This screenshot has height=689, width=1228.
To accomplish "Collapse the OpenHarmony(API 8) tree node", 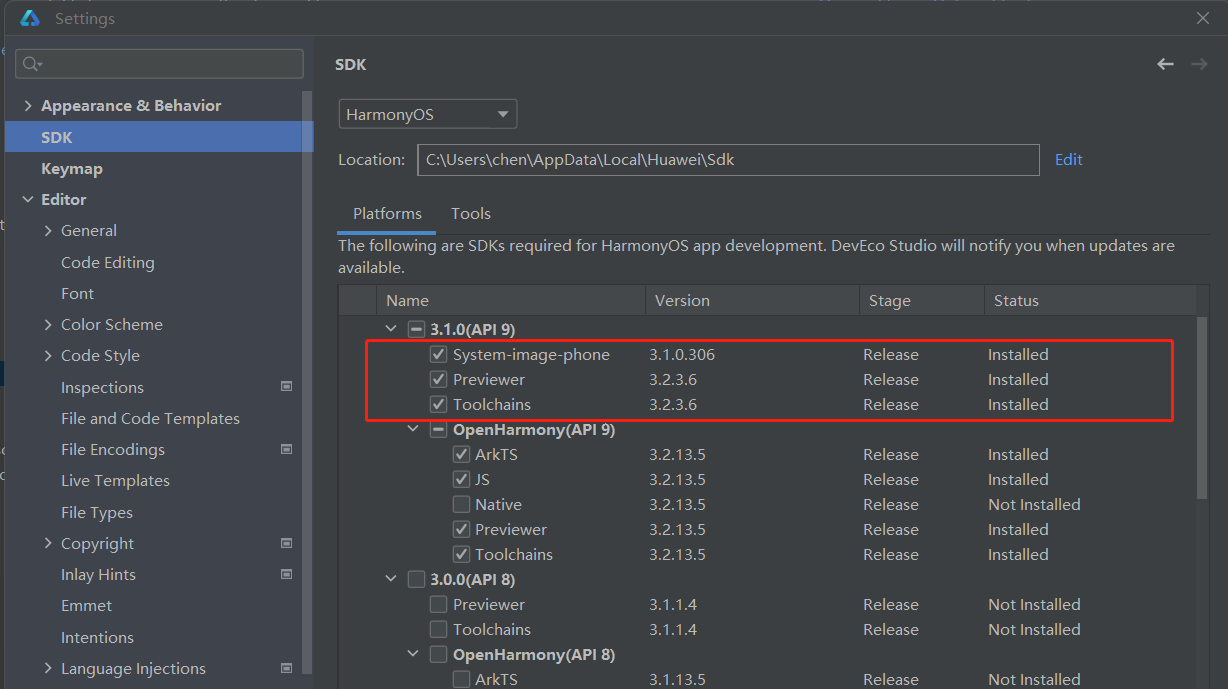I will pos(413,654).
